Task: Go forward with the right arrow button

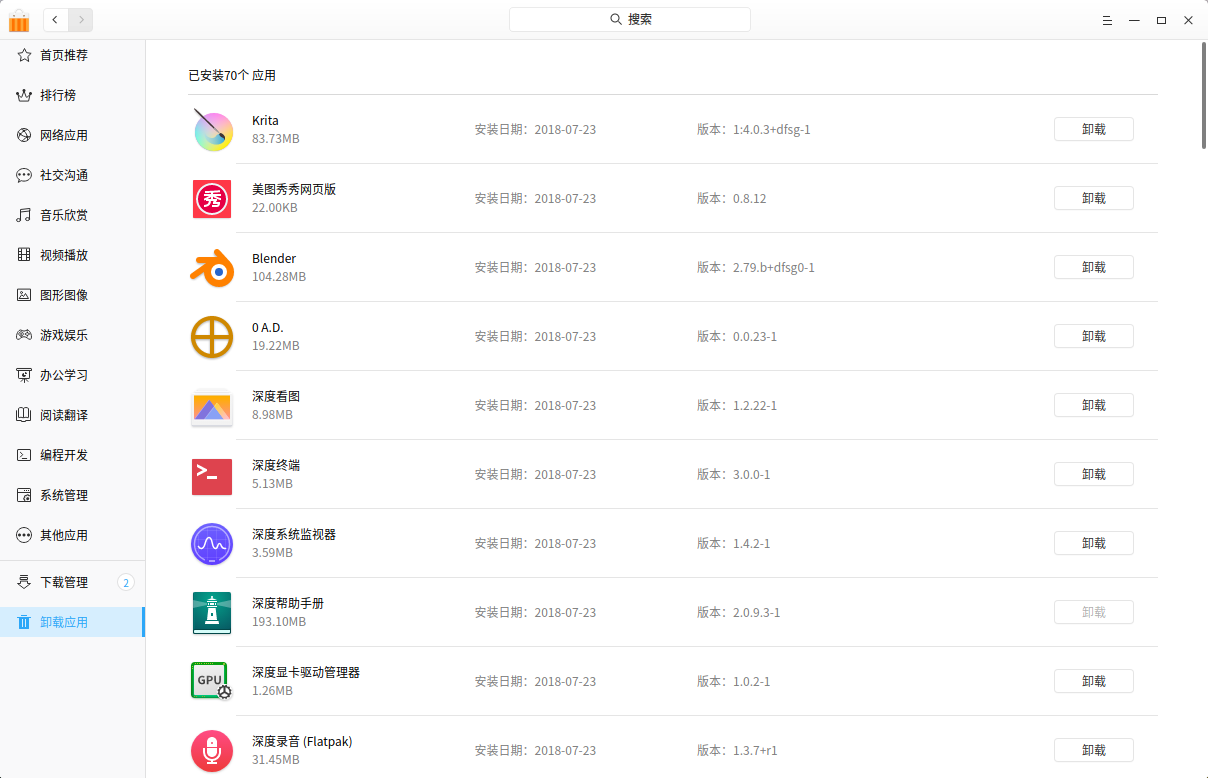Action: (81, 19)
